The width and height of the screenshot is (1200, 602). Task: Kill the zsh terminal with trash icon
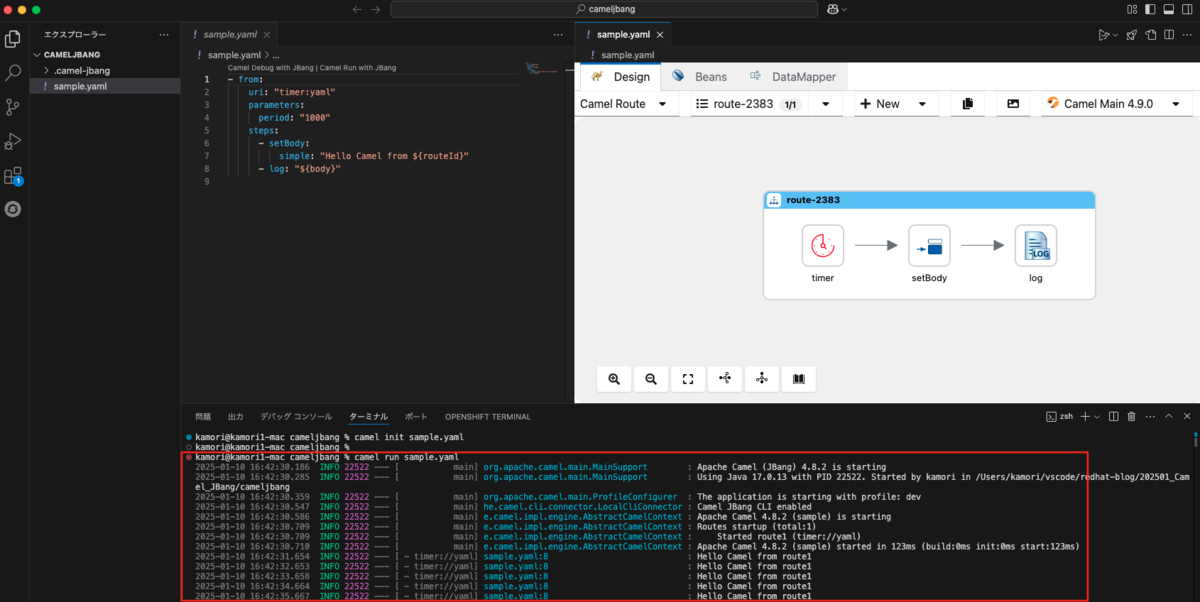[1131, 416]
